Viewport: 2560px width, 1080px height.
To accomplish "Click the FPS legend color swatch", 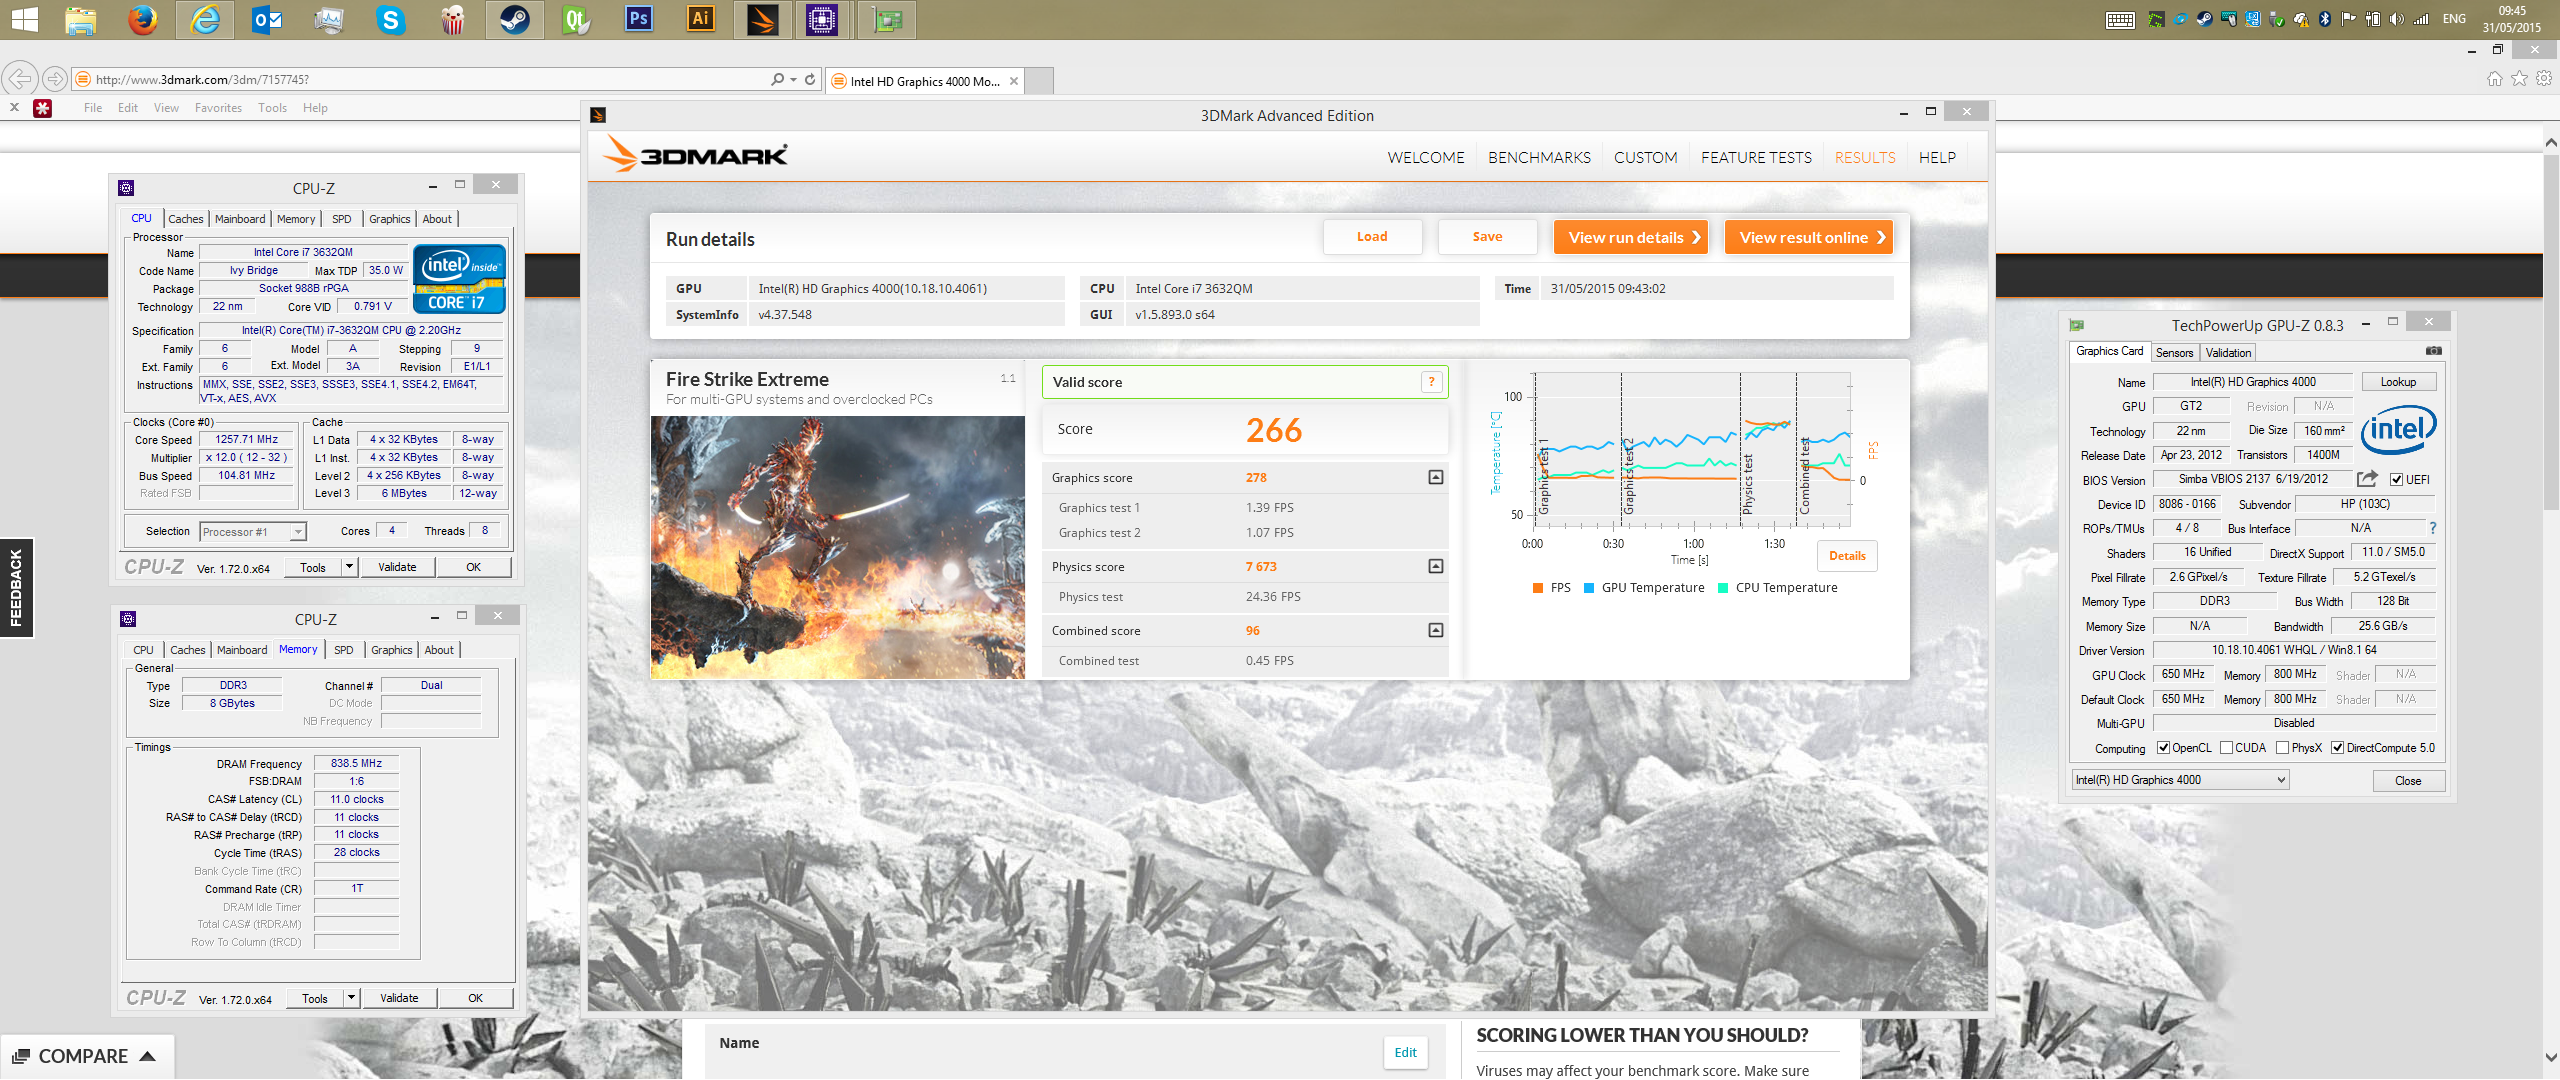I will (1538, 588).
